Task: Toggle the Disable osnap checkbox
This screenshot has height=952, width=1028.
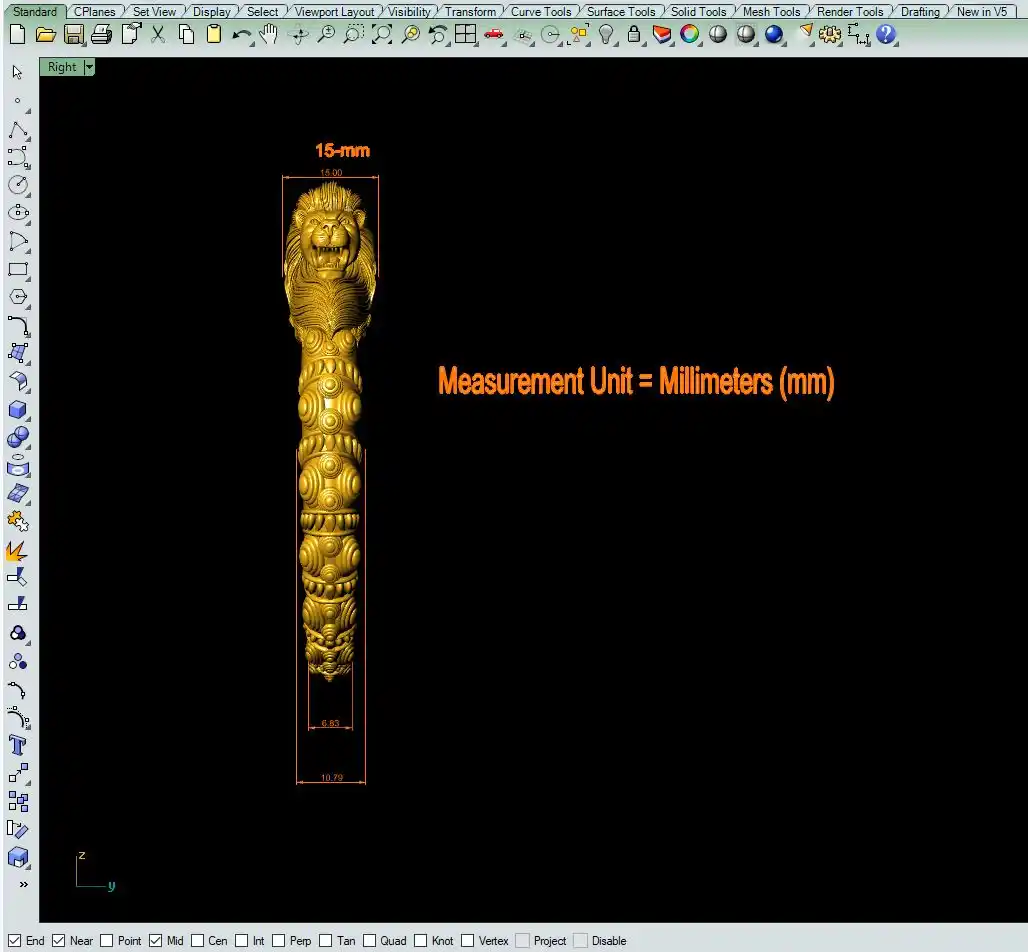Action: (x=581, y=940)
